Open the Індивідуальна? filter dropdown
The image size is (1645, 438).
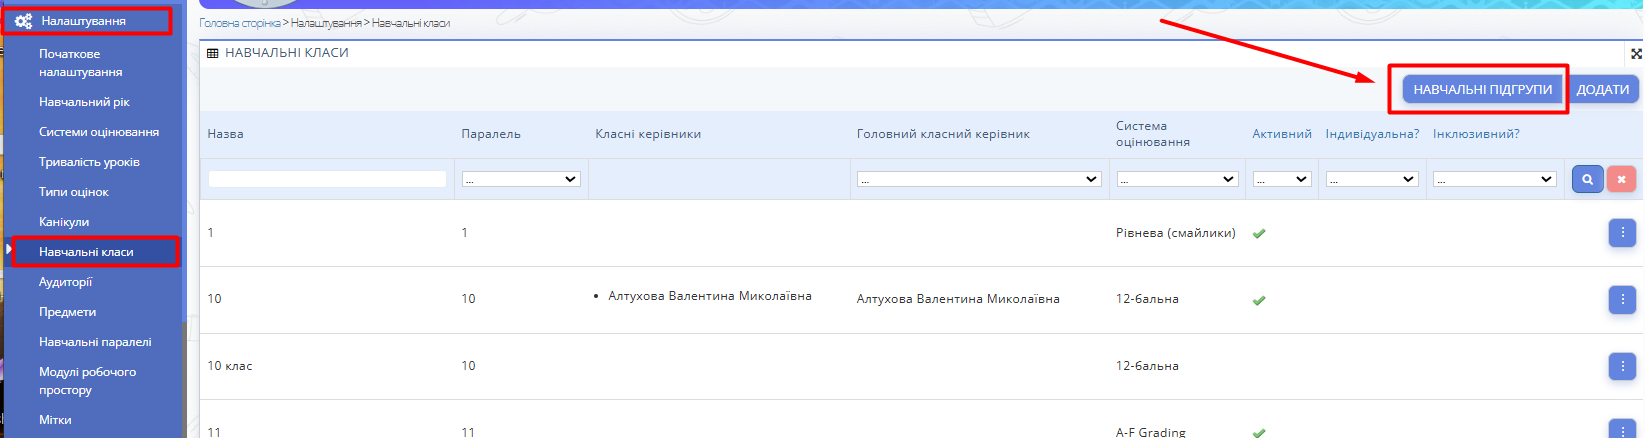pos(1371,179)
